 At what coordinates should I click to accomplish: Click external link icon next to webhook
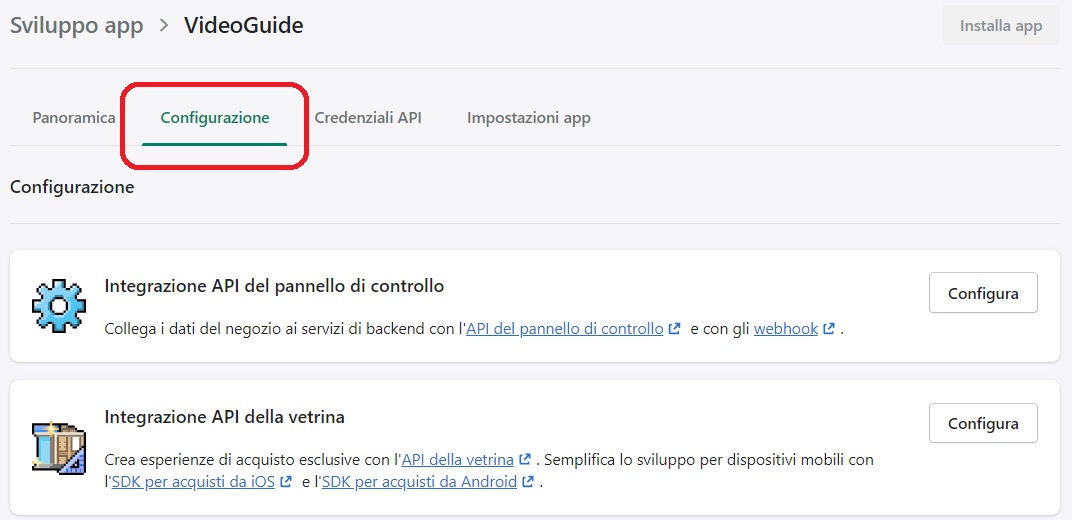pyautogui.click(x=829, y=329)
